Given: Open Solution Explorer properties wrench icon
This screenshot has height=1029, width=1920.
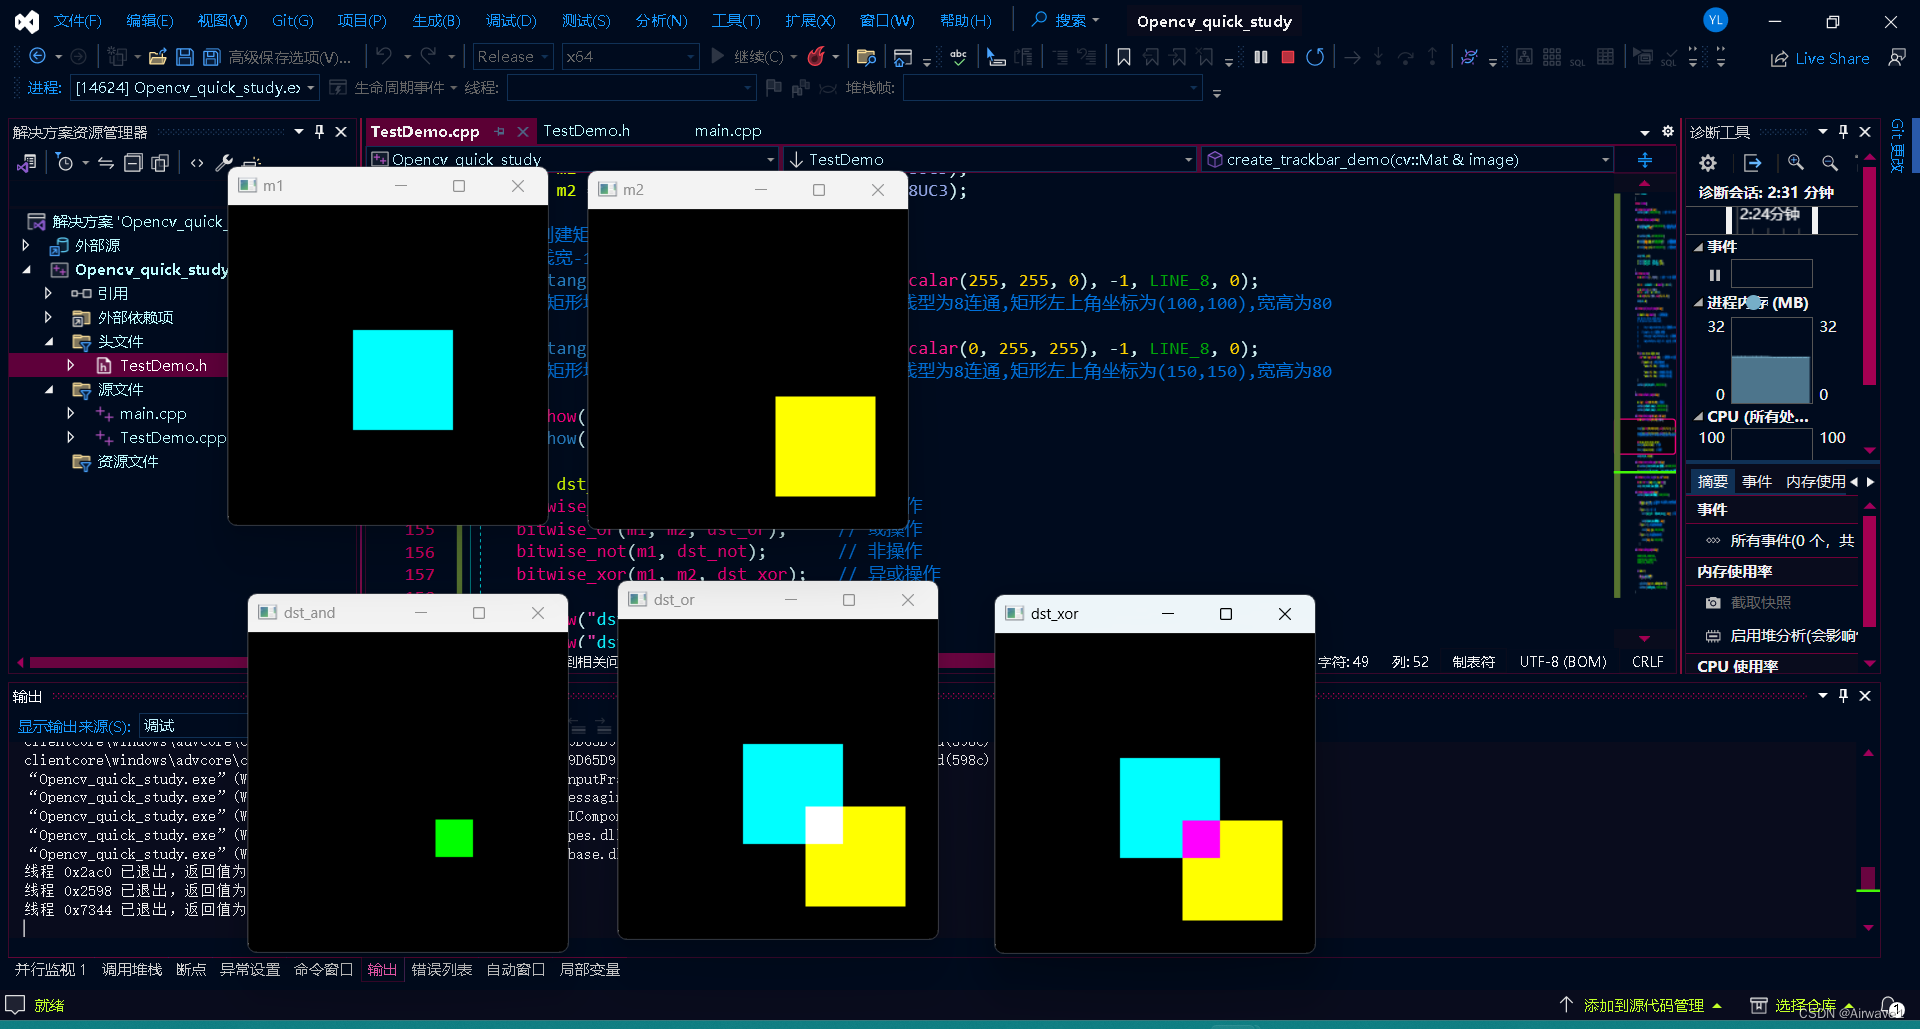Looking at the screenshot, I should (x=224, y=162).
